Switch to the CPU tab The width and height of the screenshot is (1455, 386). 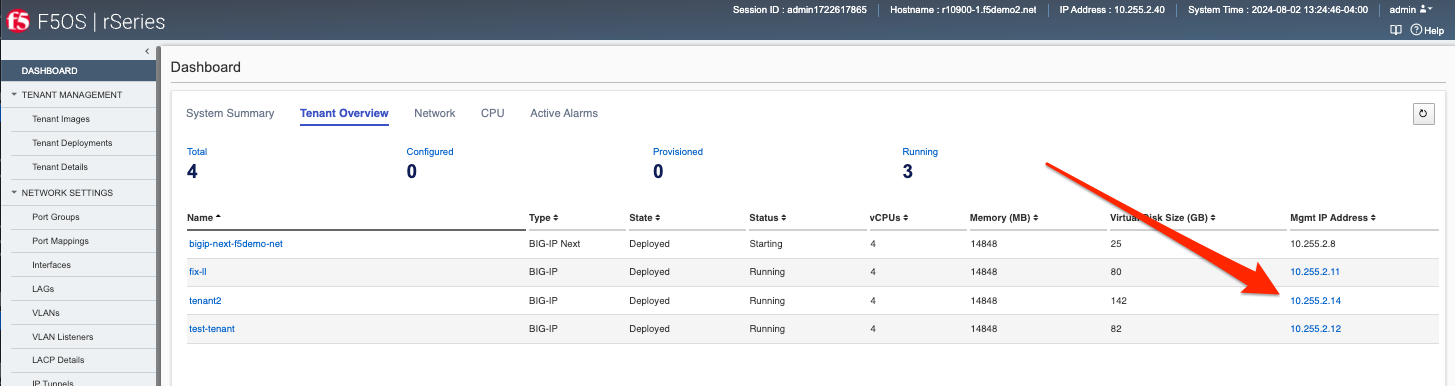(493, 113)
